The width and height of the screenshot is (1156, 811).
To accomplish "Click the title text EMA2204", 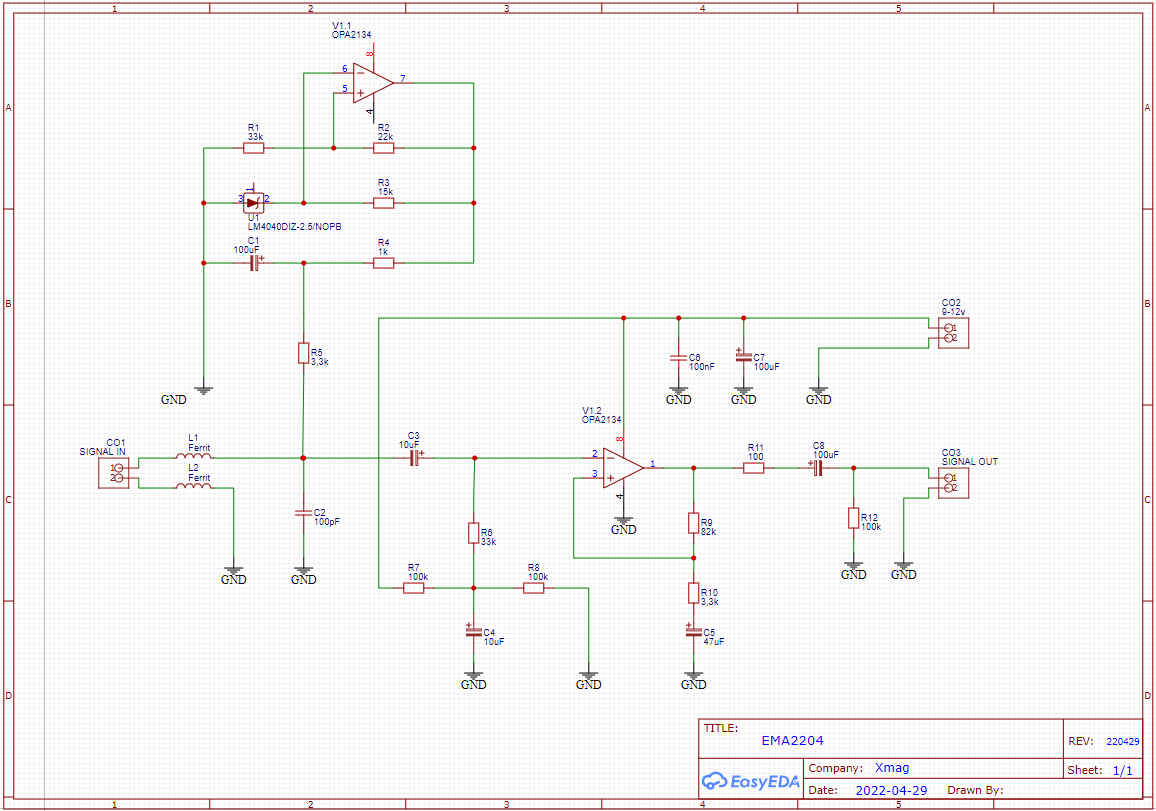I will (x=793, y=741).
